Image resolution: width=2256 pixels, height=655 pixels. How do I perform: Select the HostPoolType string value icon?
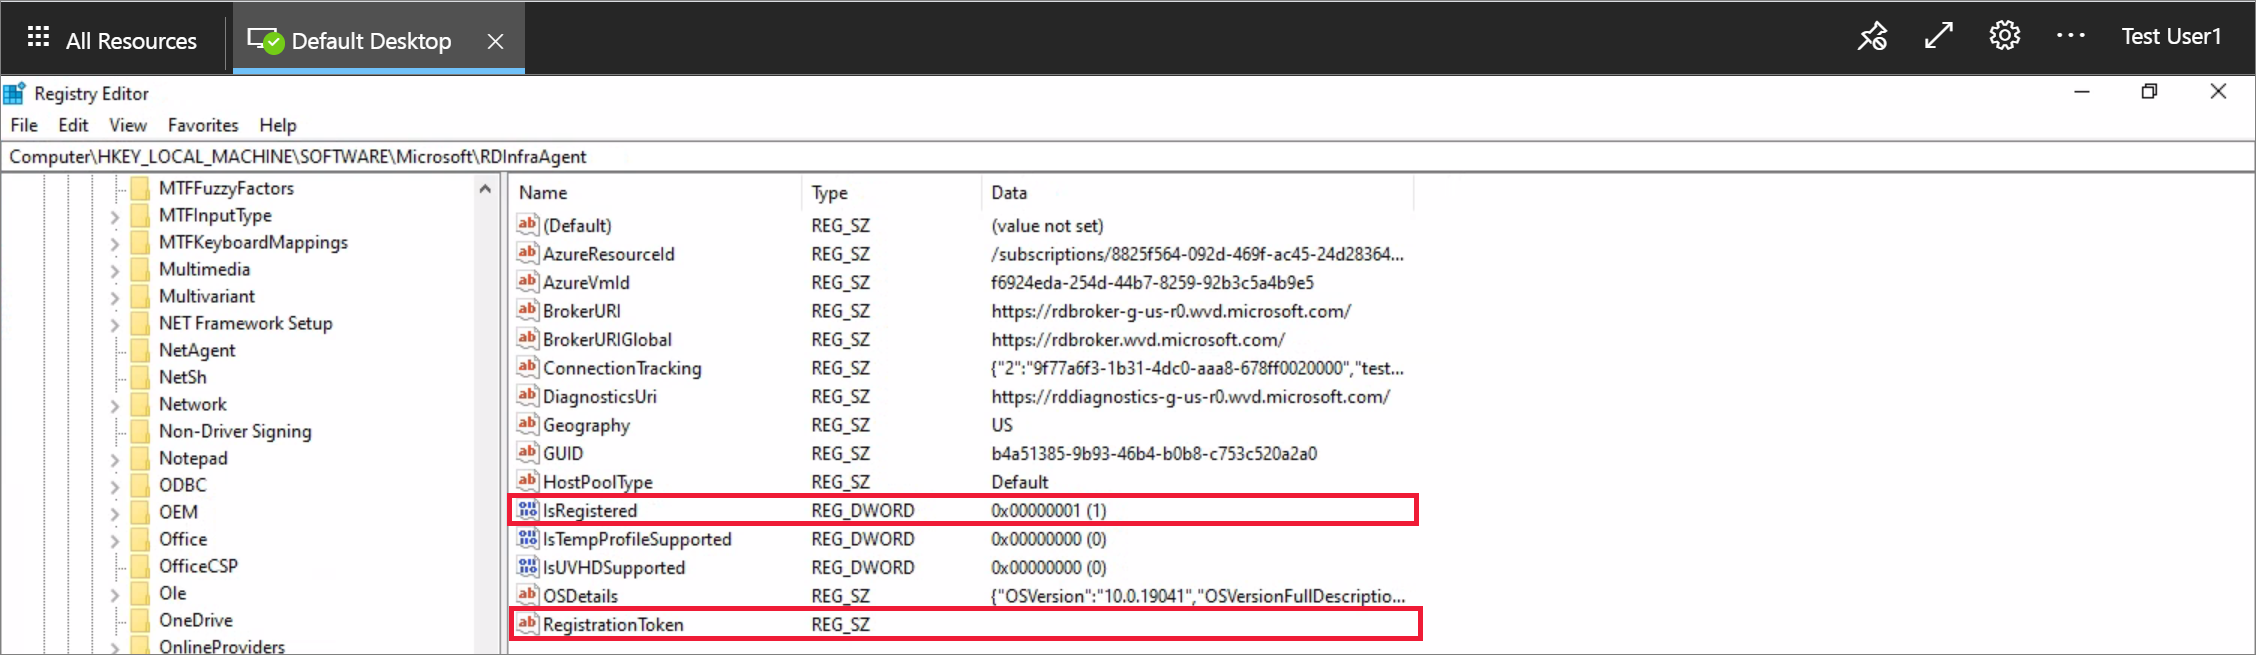(527, 481)
